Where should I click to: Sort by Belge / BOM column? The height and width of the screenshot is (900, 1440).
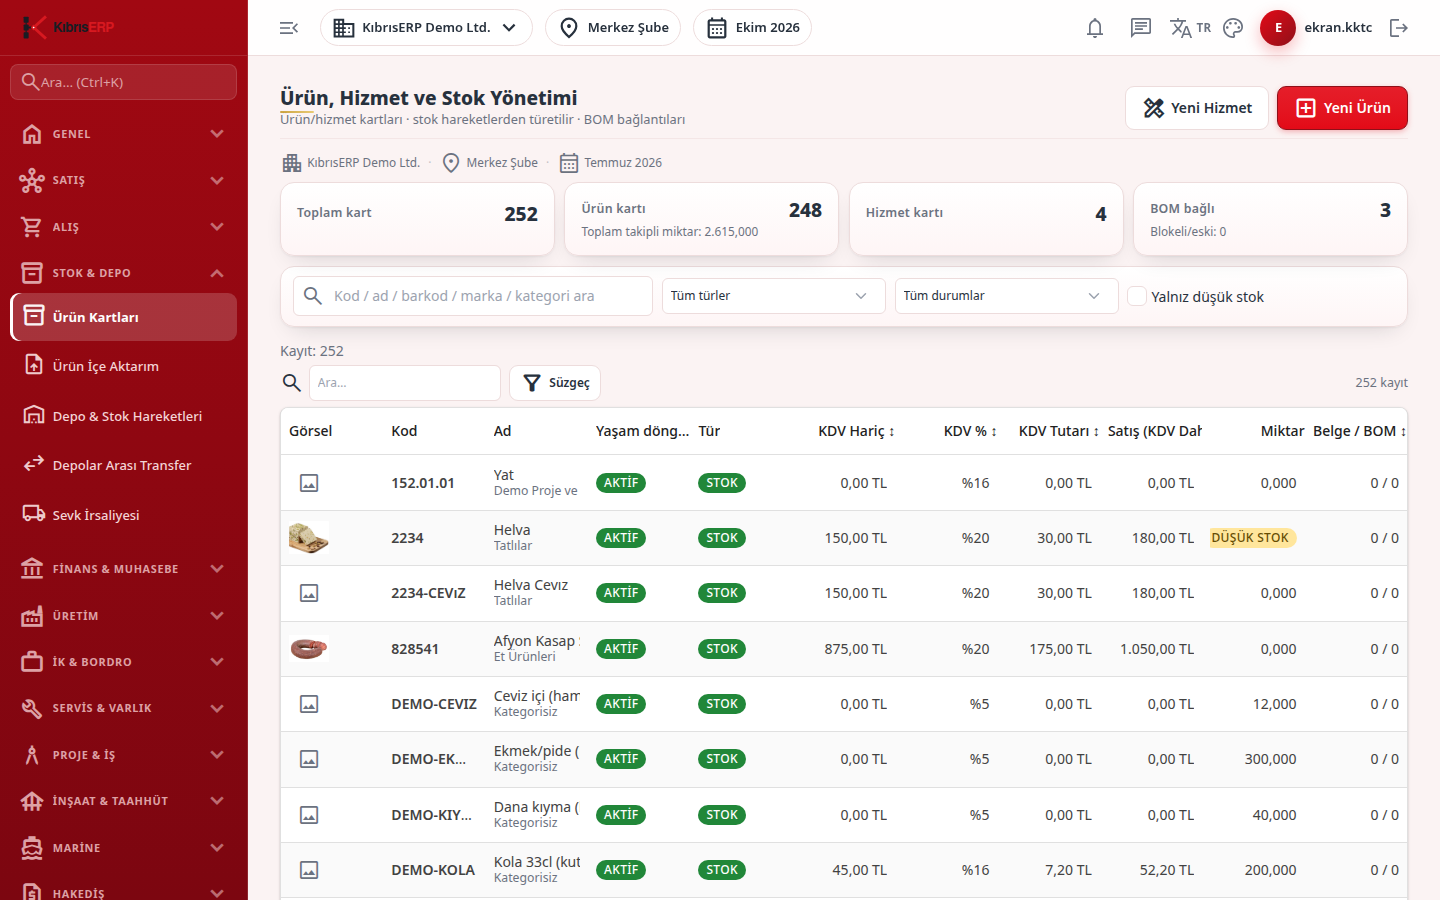pos(1360,431)
